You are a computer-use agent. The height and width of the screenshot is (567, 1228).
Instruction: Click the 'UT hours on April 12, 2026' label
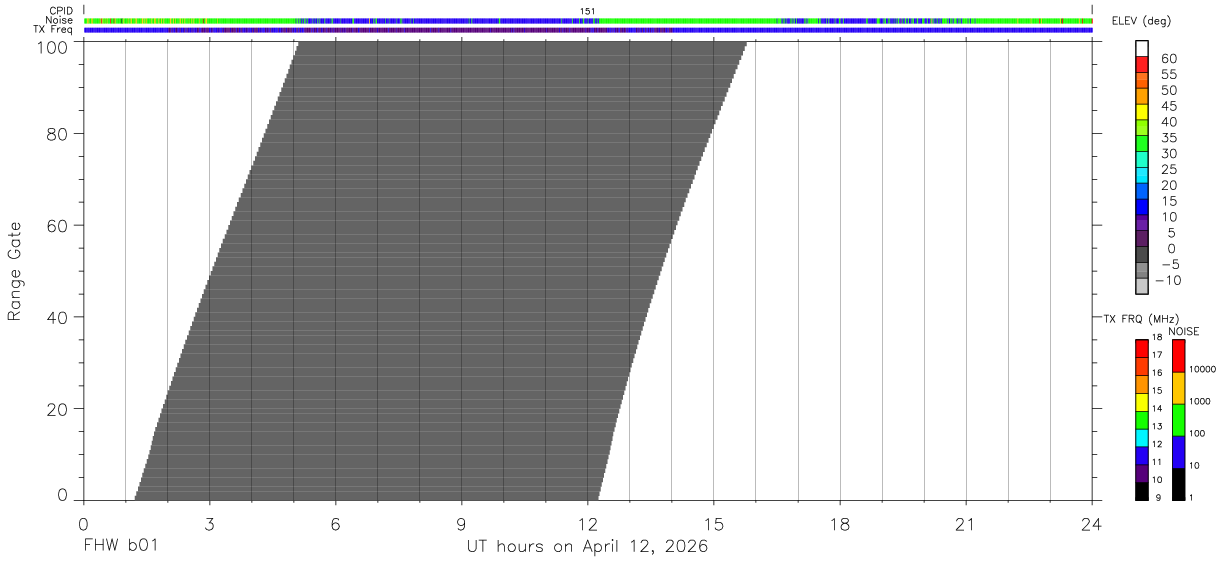[x=587, y=547]
